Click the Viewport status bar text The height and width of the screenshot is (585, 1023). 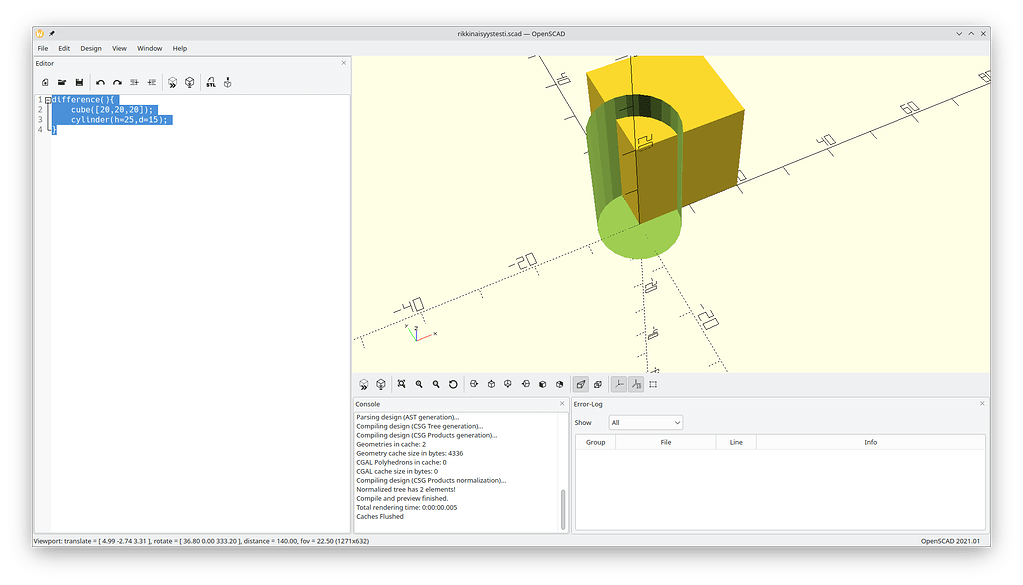pyautogui.click(x=201, y=541)
